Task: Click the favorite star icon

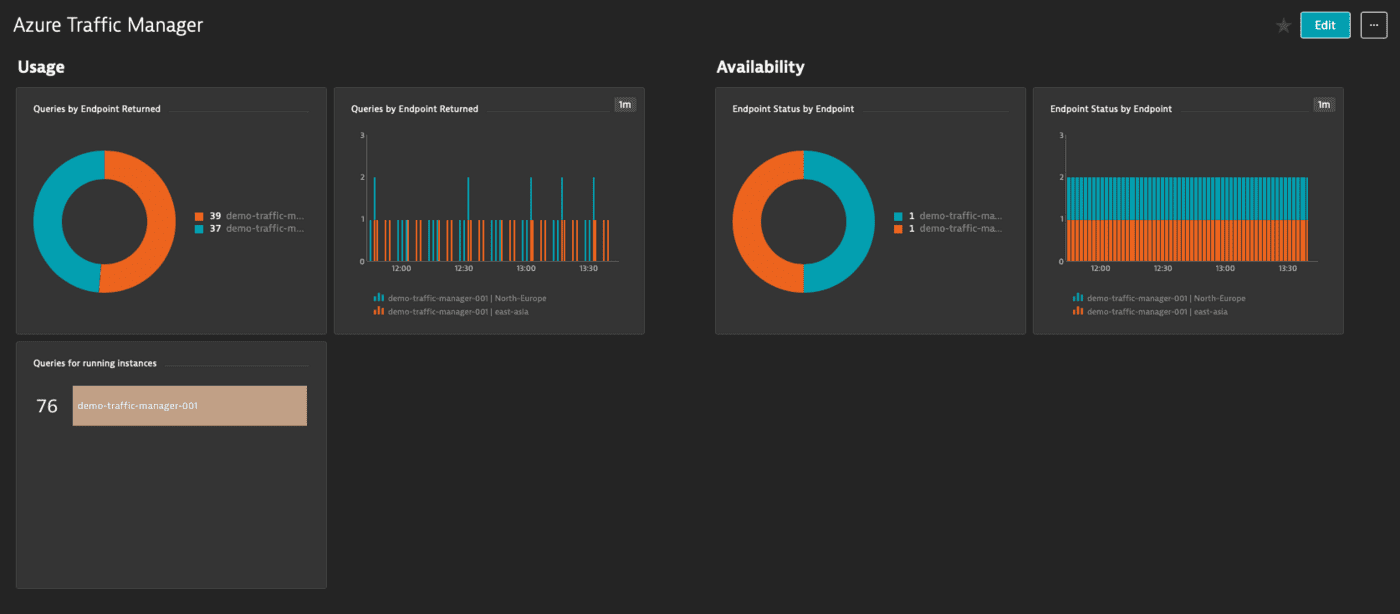Action: [1283, 26]
